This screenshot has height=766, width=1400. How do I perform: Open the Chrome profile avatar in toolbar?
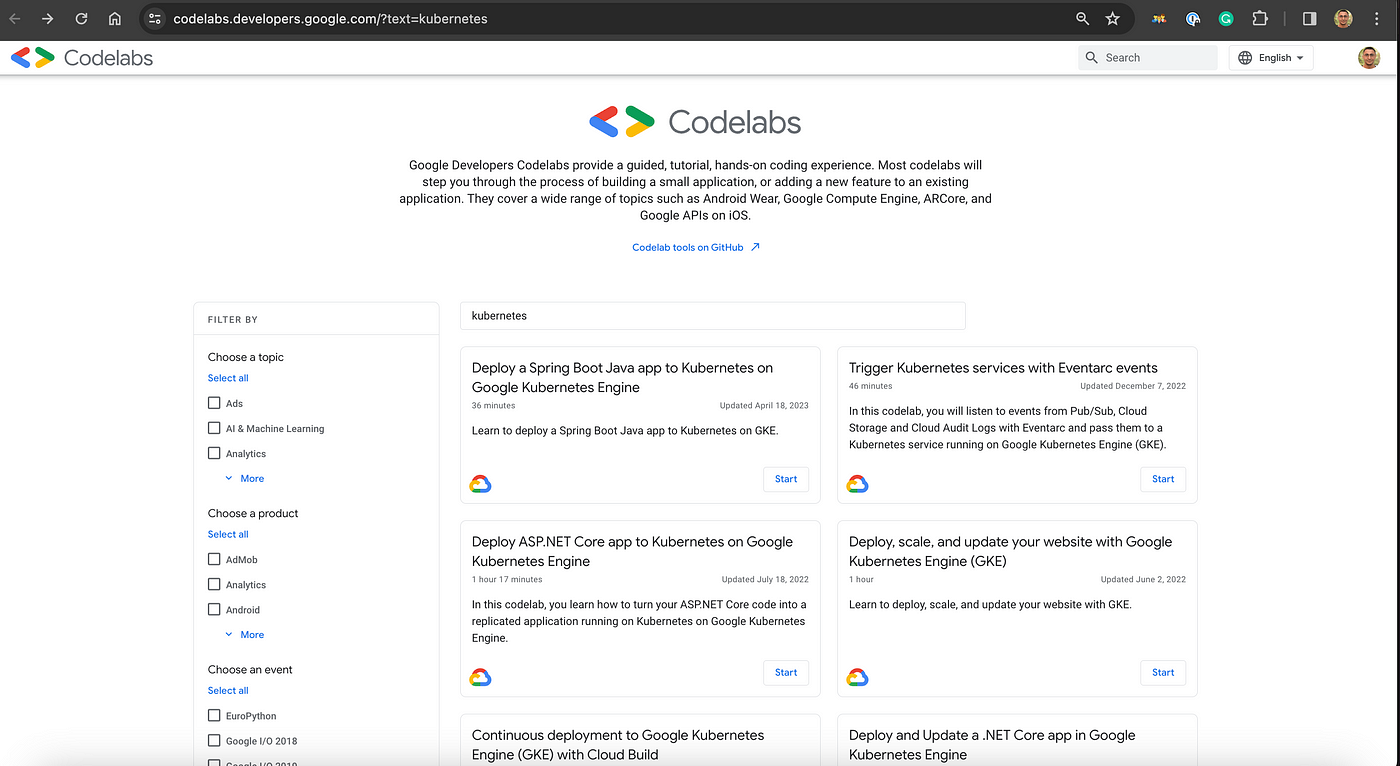click(x=1343, y=19)
